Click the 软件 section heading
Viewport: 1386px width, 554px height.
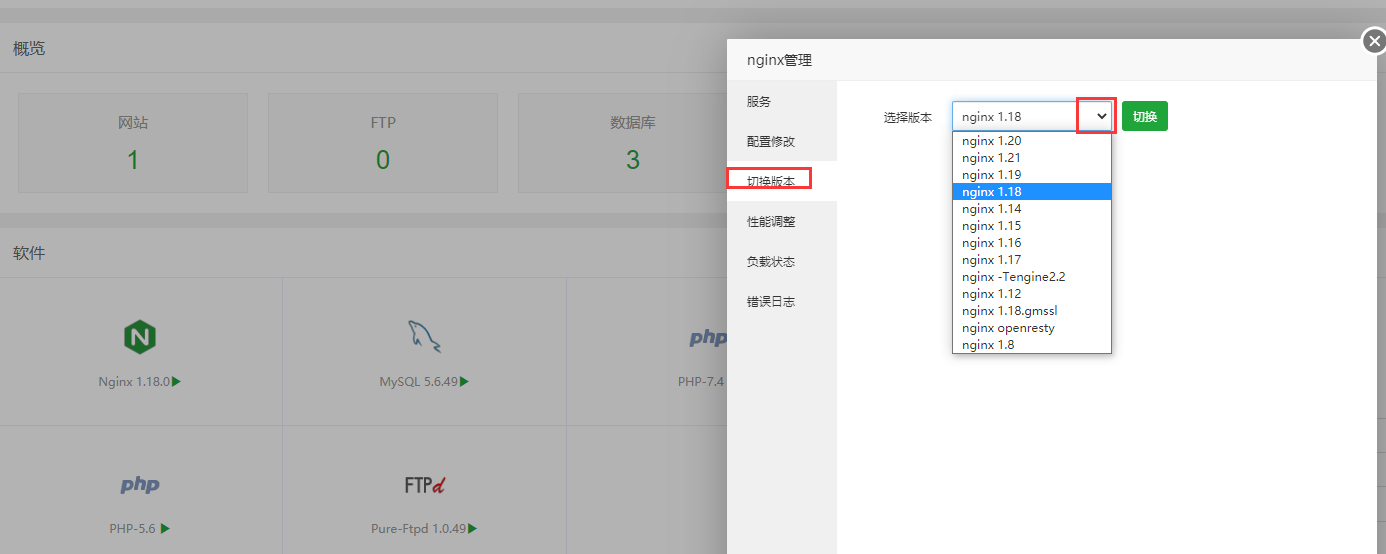[29, 253]
